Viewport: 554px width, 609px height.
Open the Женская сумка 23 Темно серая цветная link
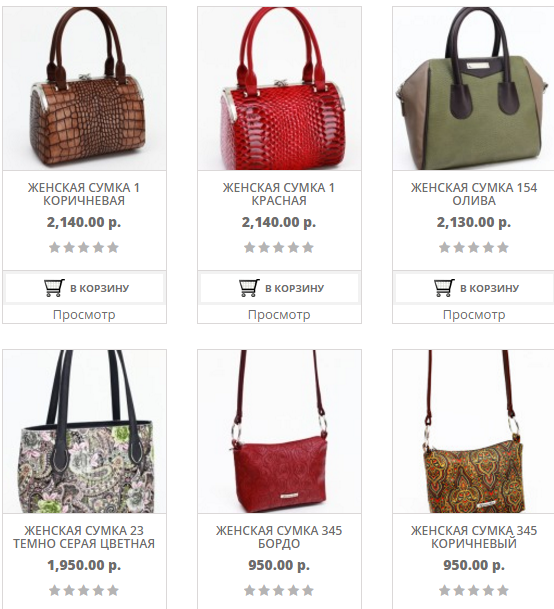coord(84,537)
